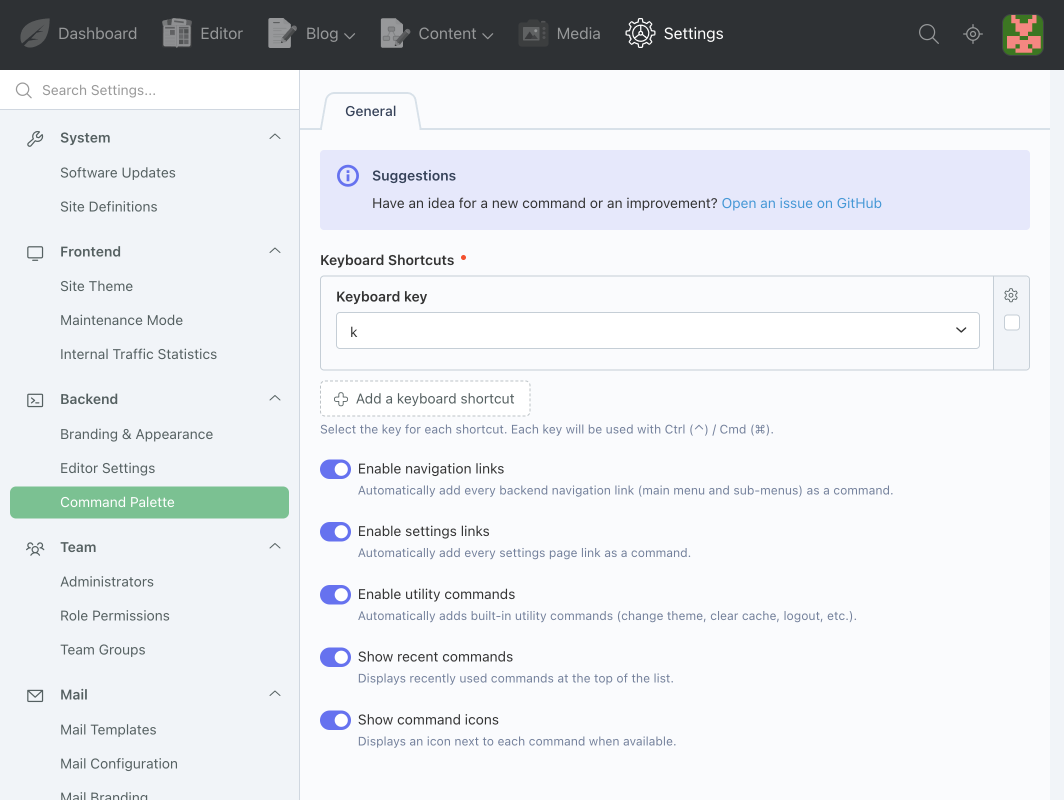Click the System wrench icon
Image resolution: width=1064 pixels, height=800 pixels.
coord(35,138)
